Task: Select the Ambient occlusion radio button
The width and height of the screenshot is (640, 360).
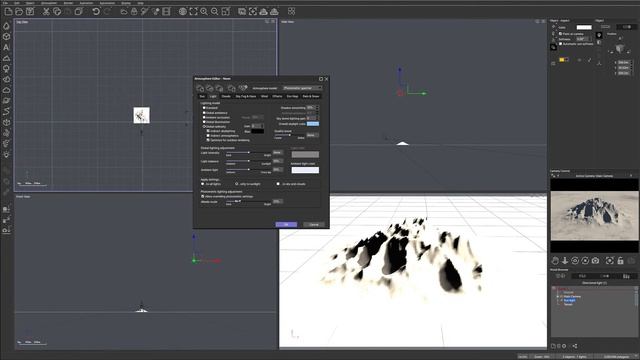Action: point(204,117)
